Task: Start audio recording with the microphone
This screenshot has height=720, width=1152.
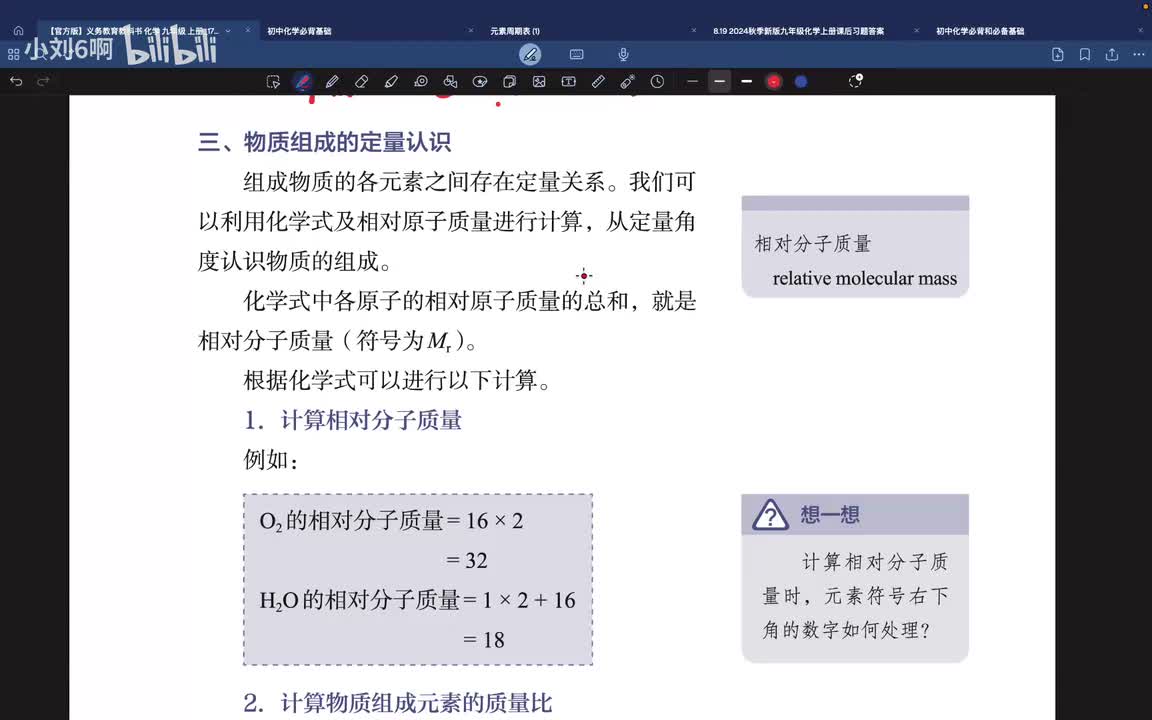Action: [623, 54]
